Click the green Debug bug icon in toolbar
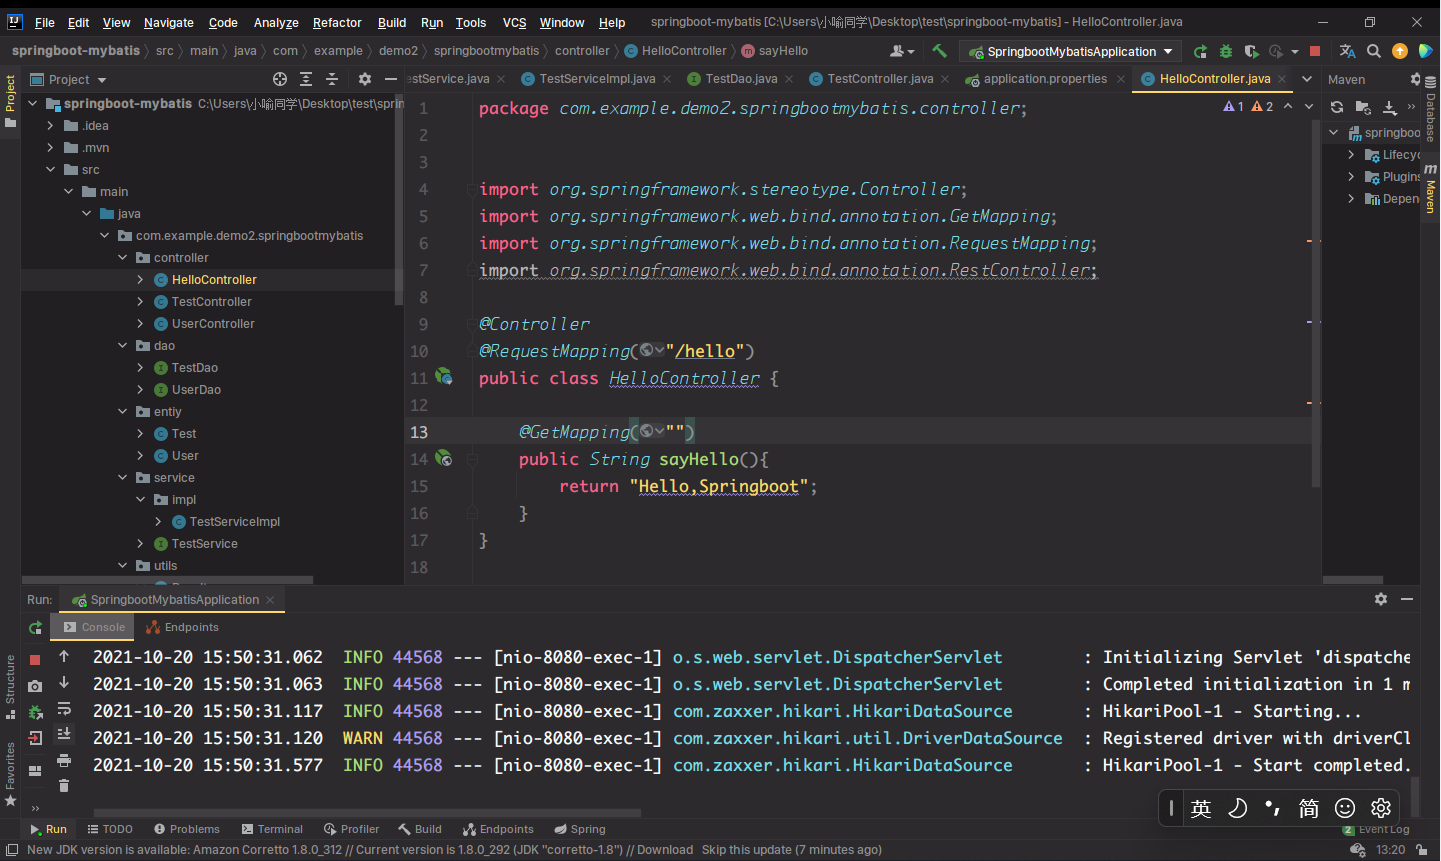Viewport: 1441px width, 861px height. (x=1225, y=51)
